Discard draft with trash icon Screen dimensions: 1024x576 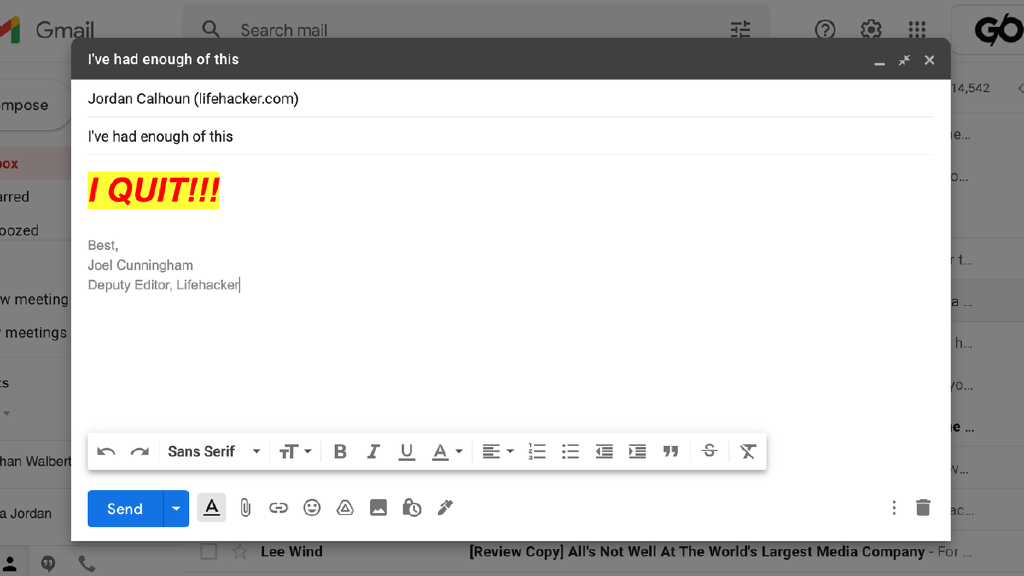[923, 507]
